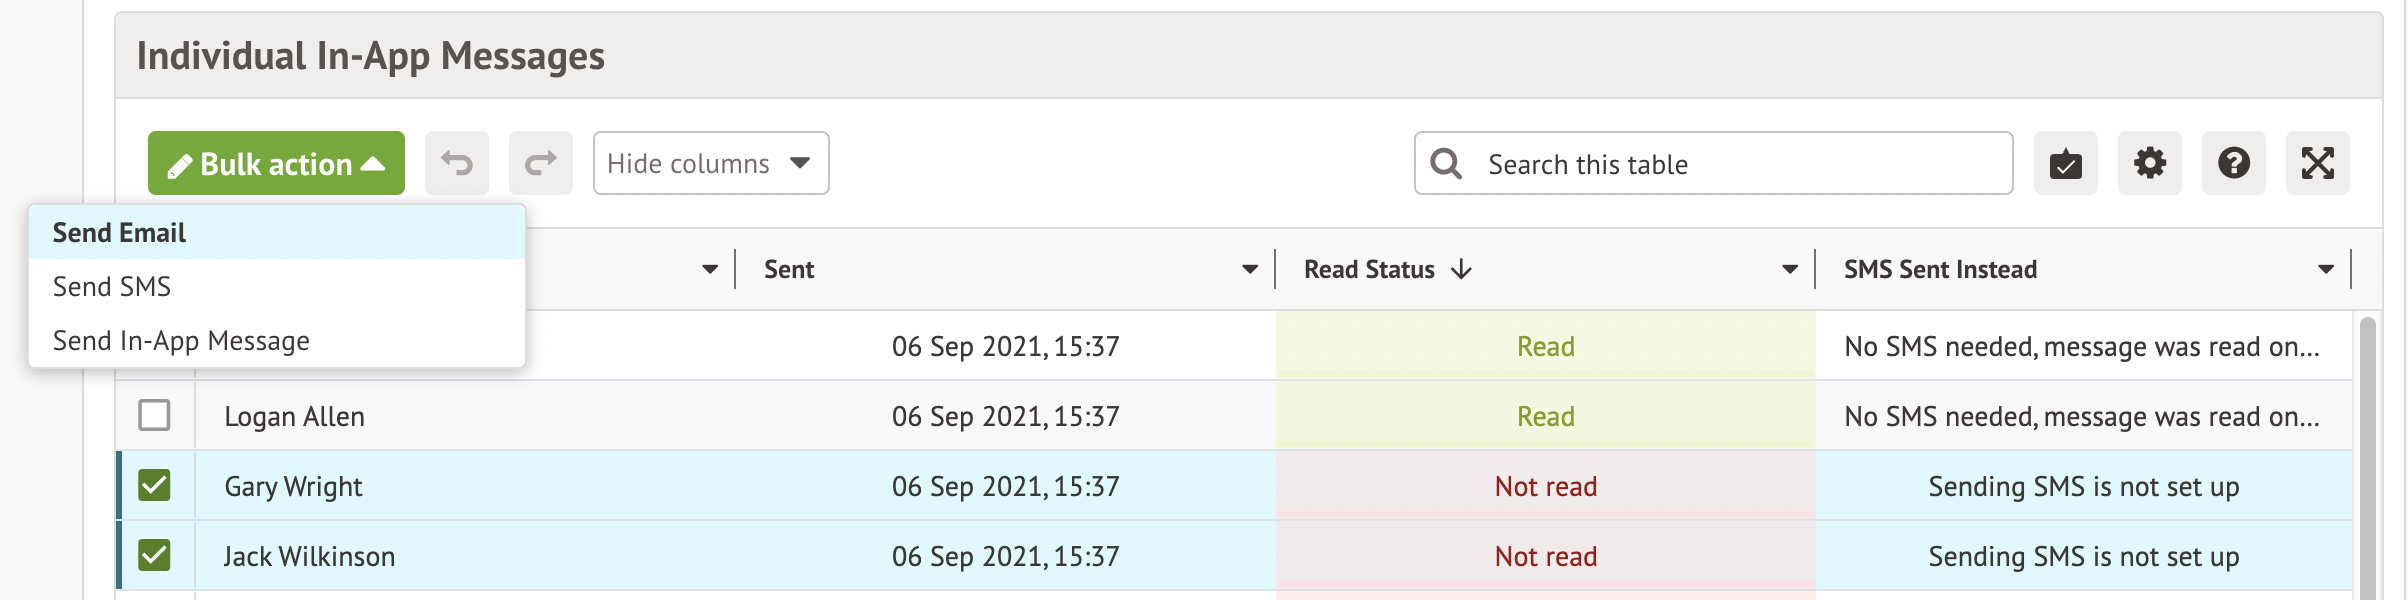Uncheck the Gary Wright row checkbox
Screen dimensions: 2408x600
coord(154,485)
